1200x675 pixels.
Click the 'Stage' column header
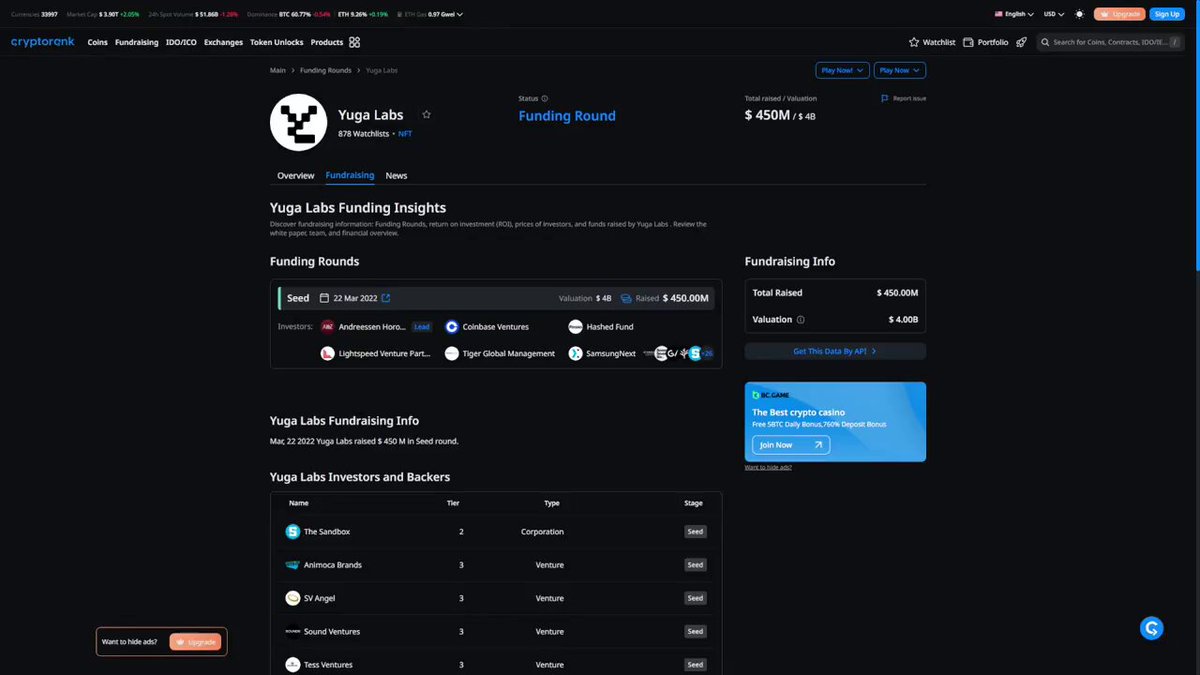click(693, 503)
